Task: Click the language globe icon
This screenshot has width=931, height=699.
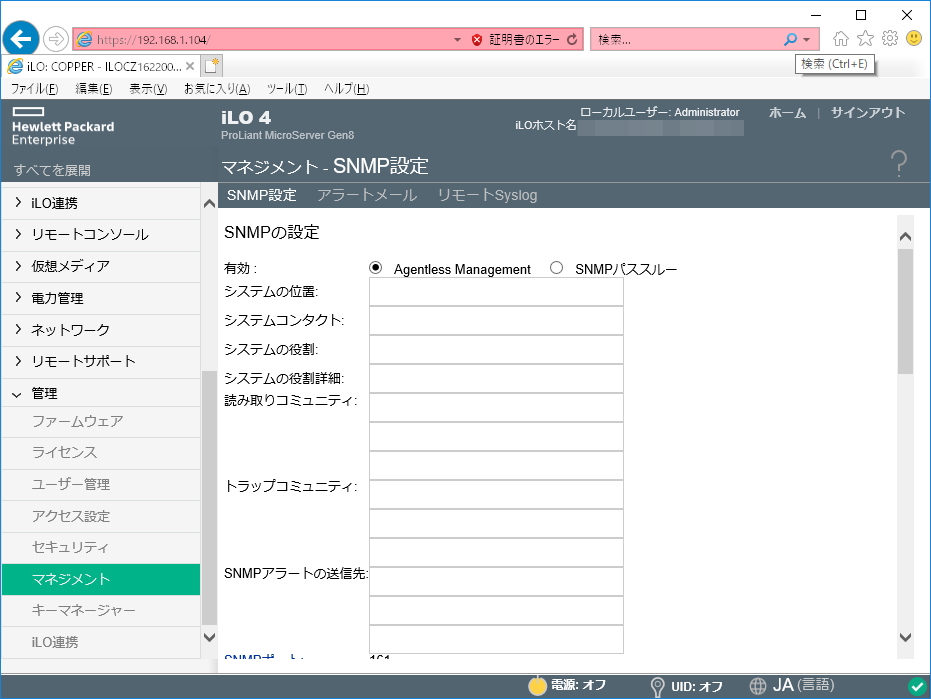Action: click(758, 686)
